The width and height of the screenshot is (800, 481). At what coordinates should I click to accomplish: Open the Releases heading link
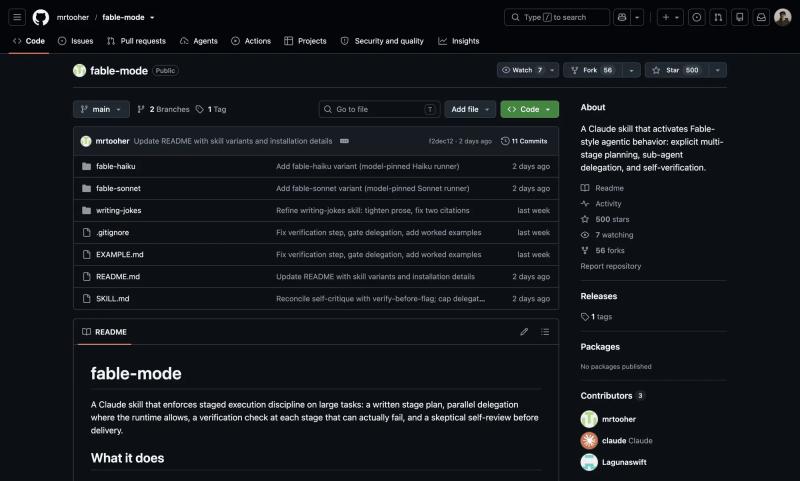[598, 296]
